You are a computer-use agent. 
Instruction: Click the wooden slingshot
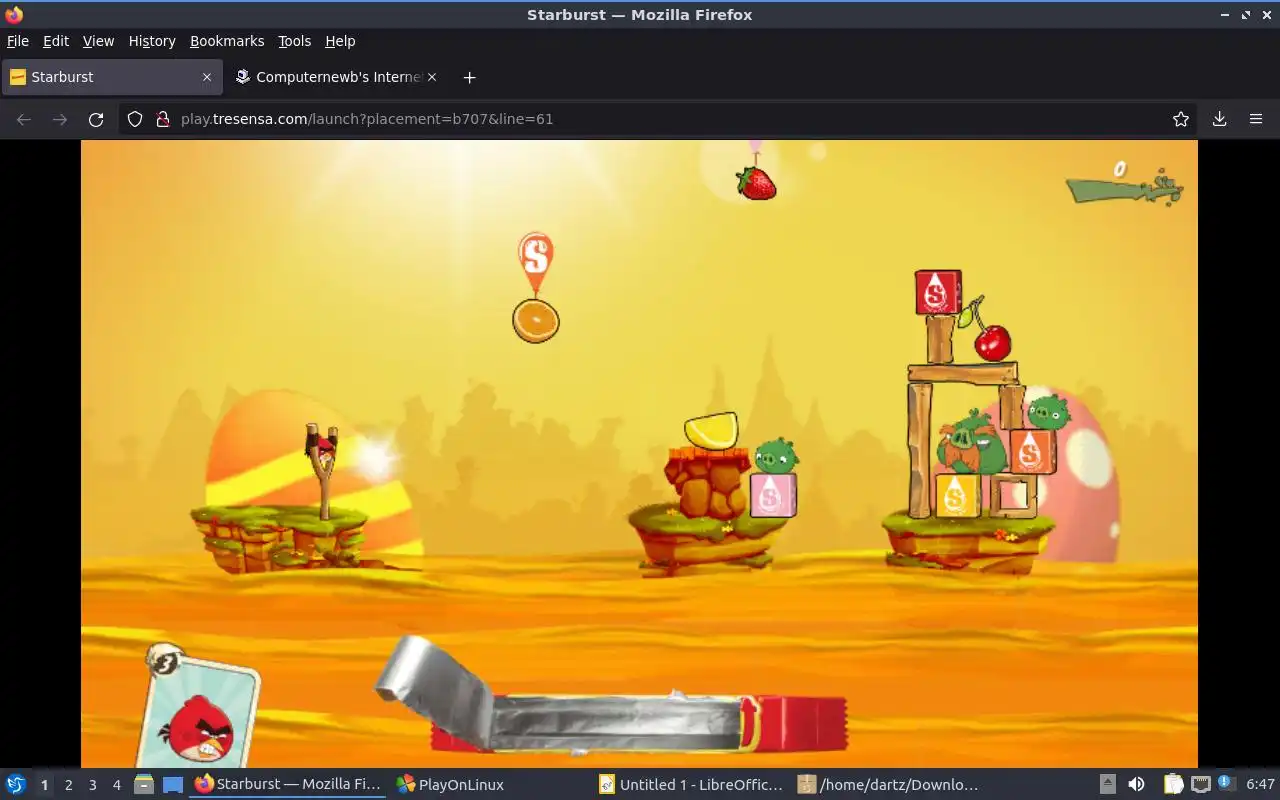click(323, 472)
